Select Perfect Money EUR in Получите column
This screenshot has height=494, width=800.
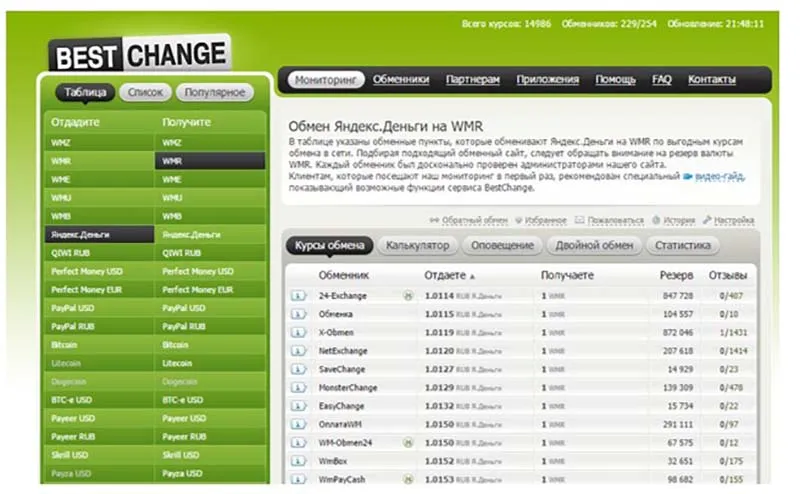click(210, 290)
